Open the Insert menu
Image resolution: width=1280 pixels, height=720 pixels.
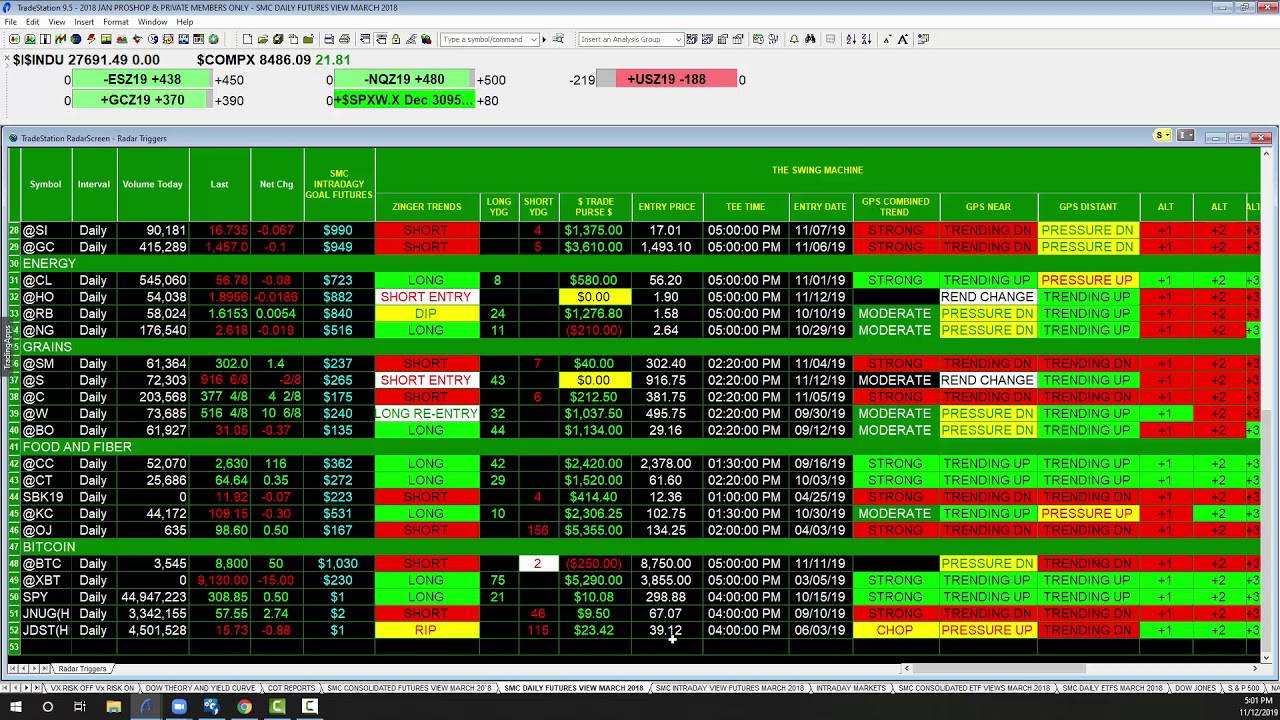click(84, 22)
